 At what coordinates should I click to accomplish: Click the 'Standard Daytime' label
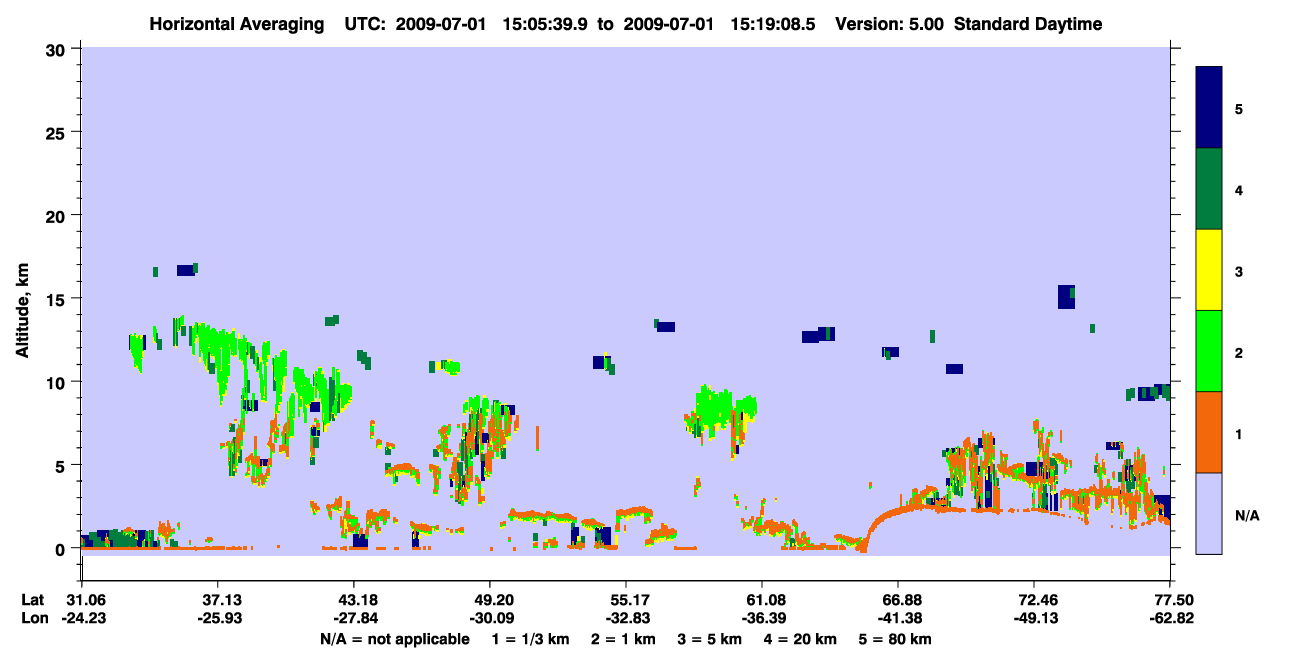[1028, 24]
